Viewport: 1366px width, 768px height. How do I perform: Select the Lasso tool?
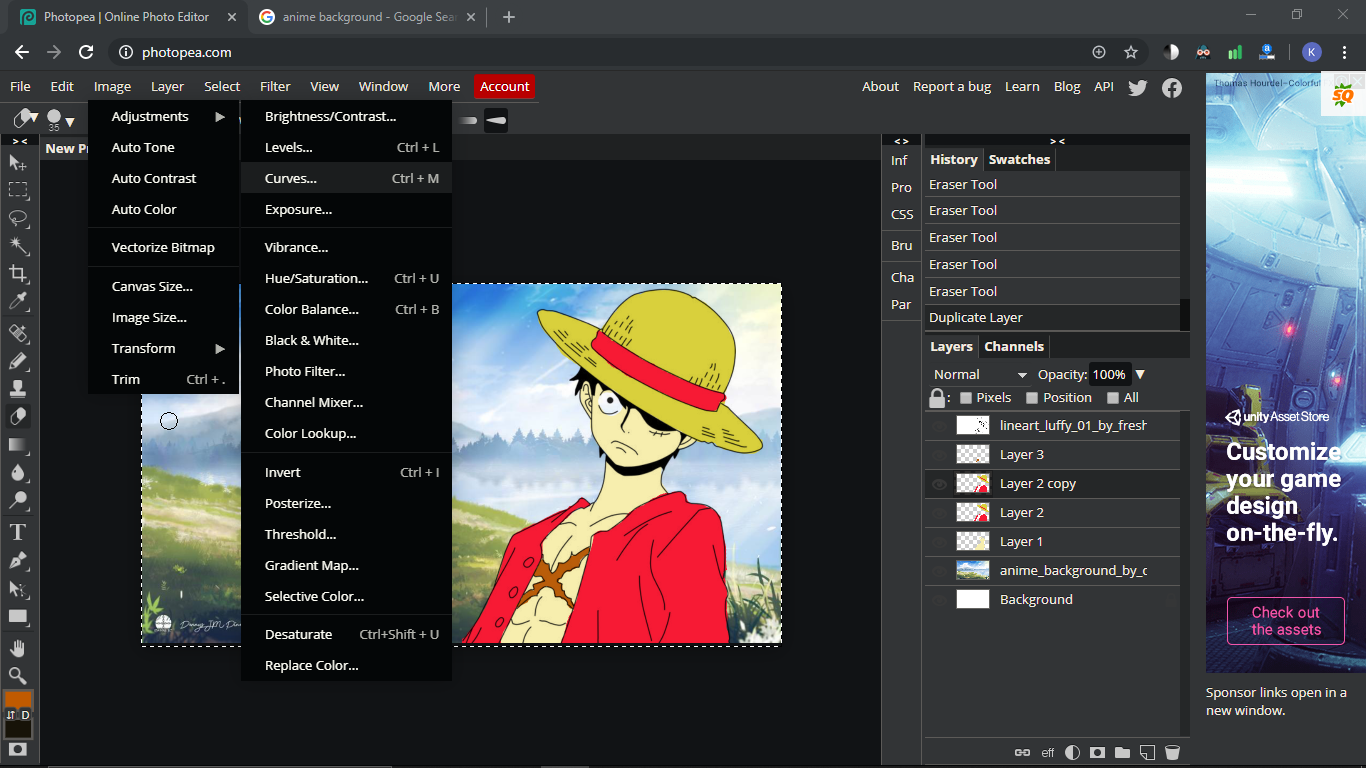(18, 218)
